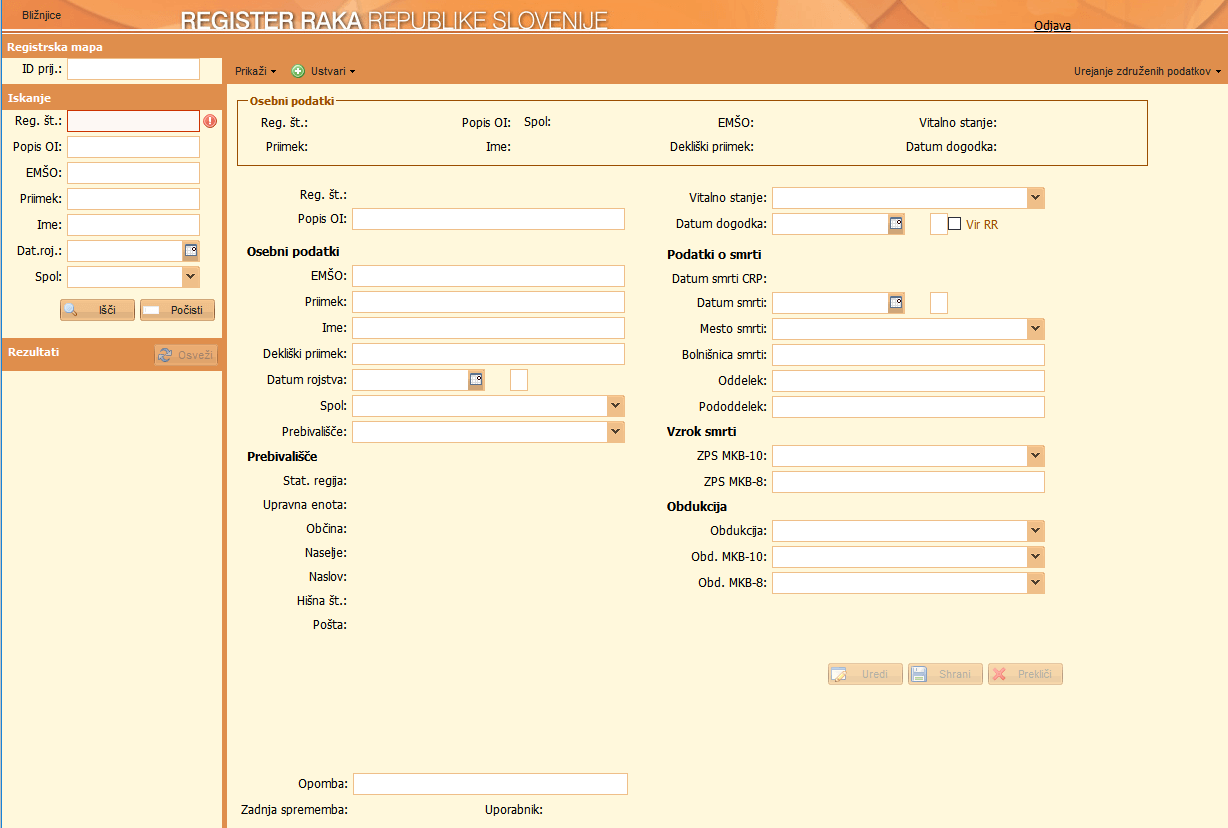
Task: Focus the Dekliški priimek input field
Action: 488,354
